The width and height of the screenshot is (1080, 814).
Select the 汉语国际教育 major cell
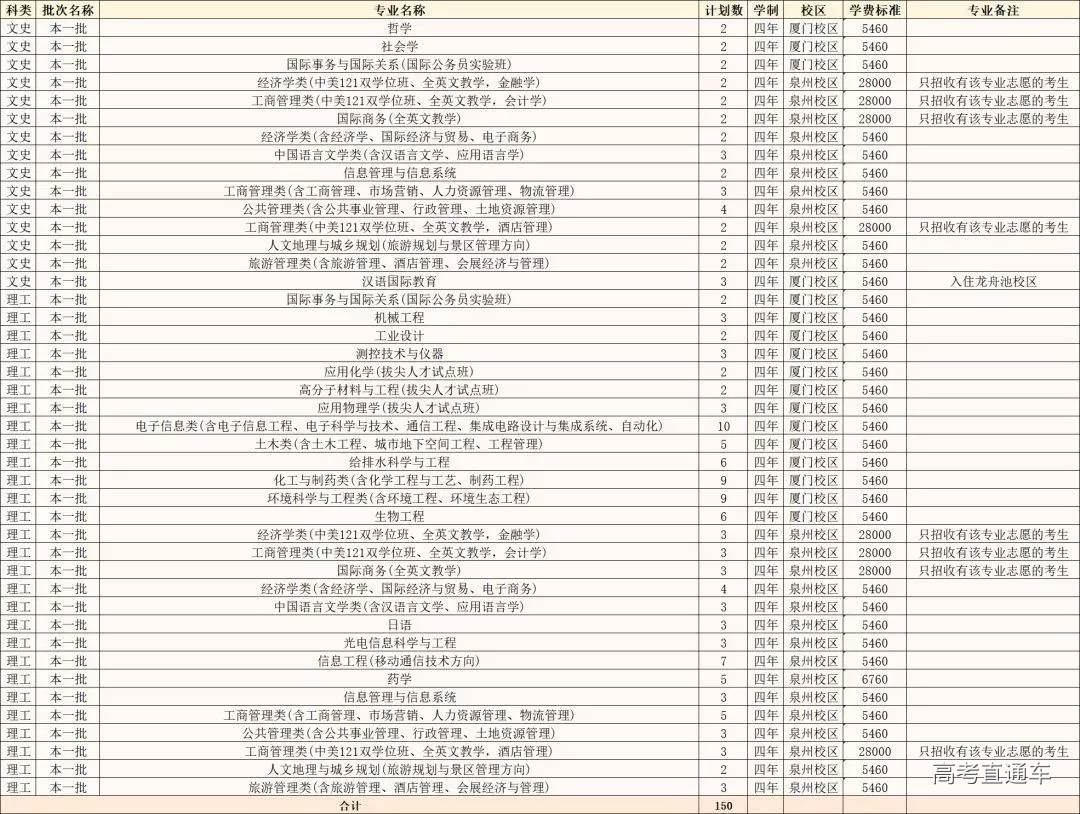pyautogui.click(x=399, y=282)
